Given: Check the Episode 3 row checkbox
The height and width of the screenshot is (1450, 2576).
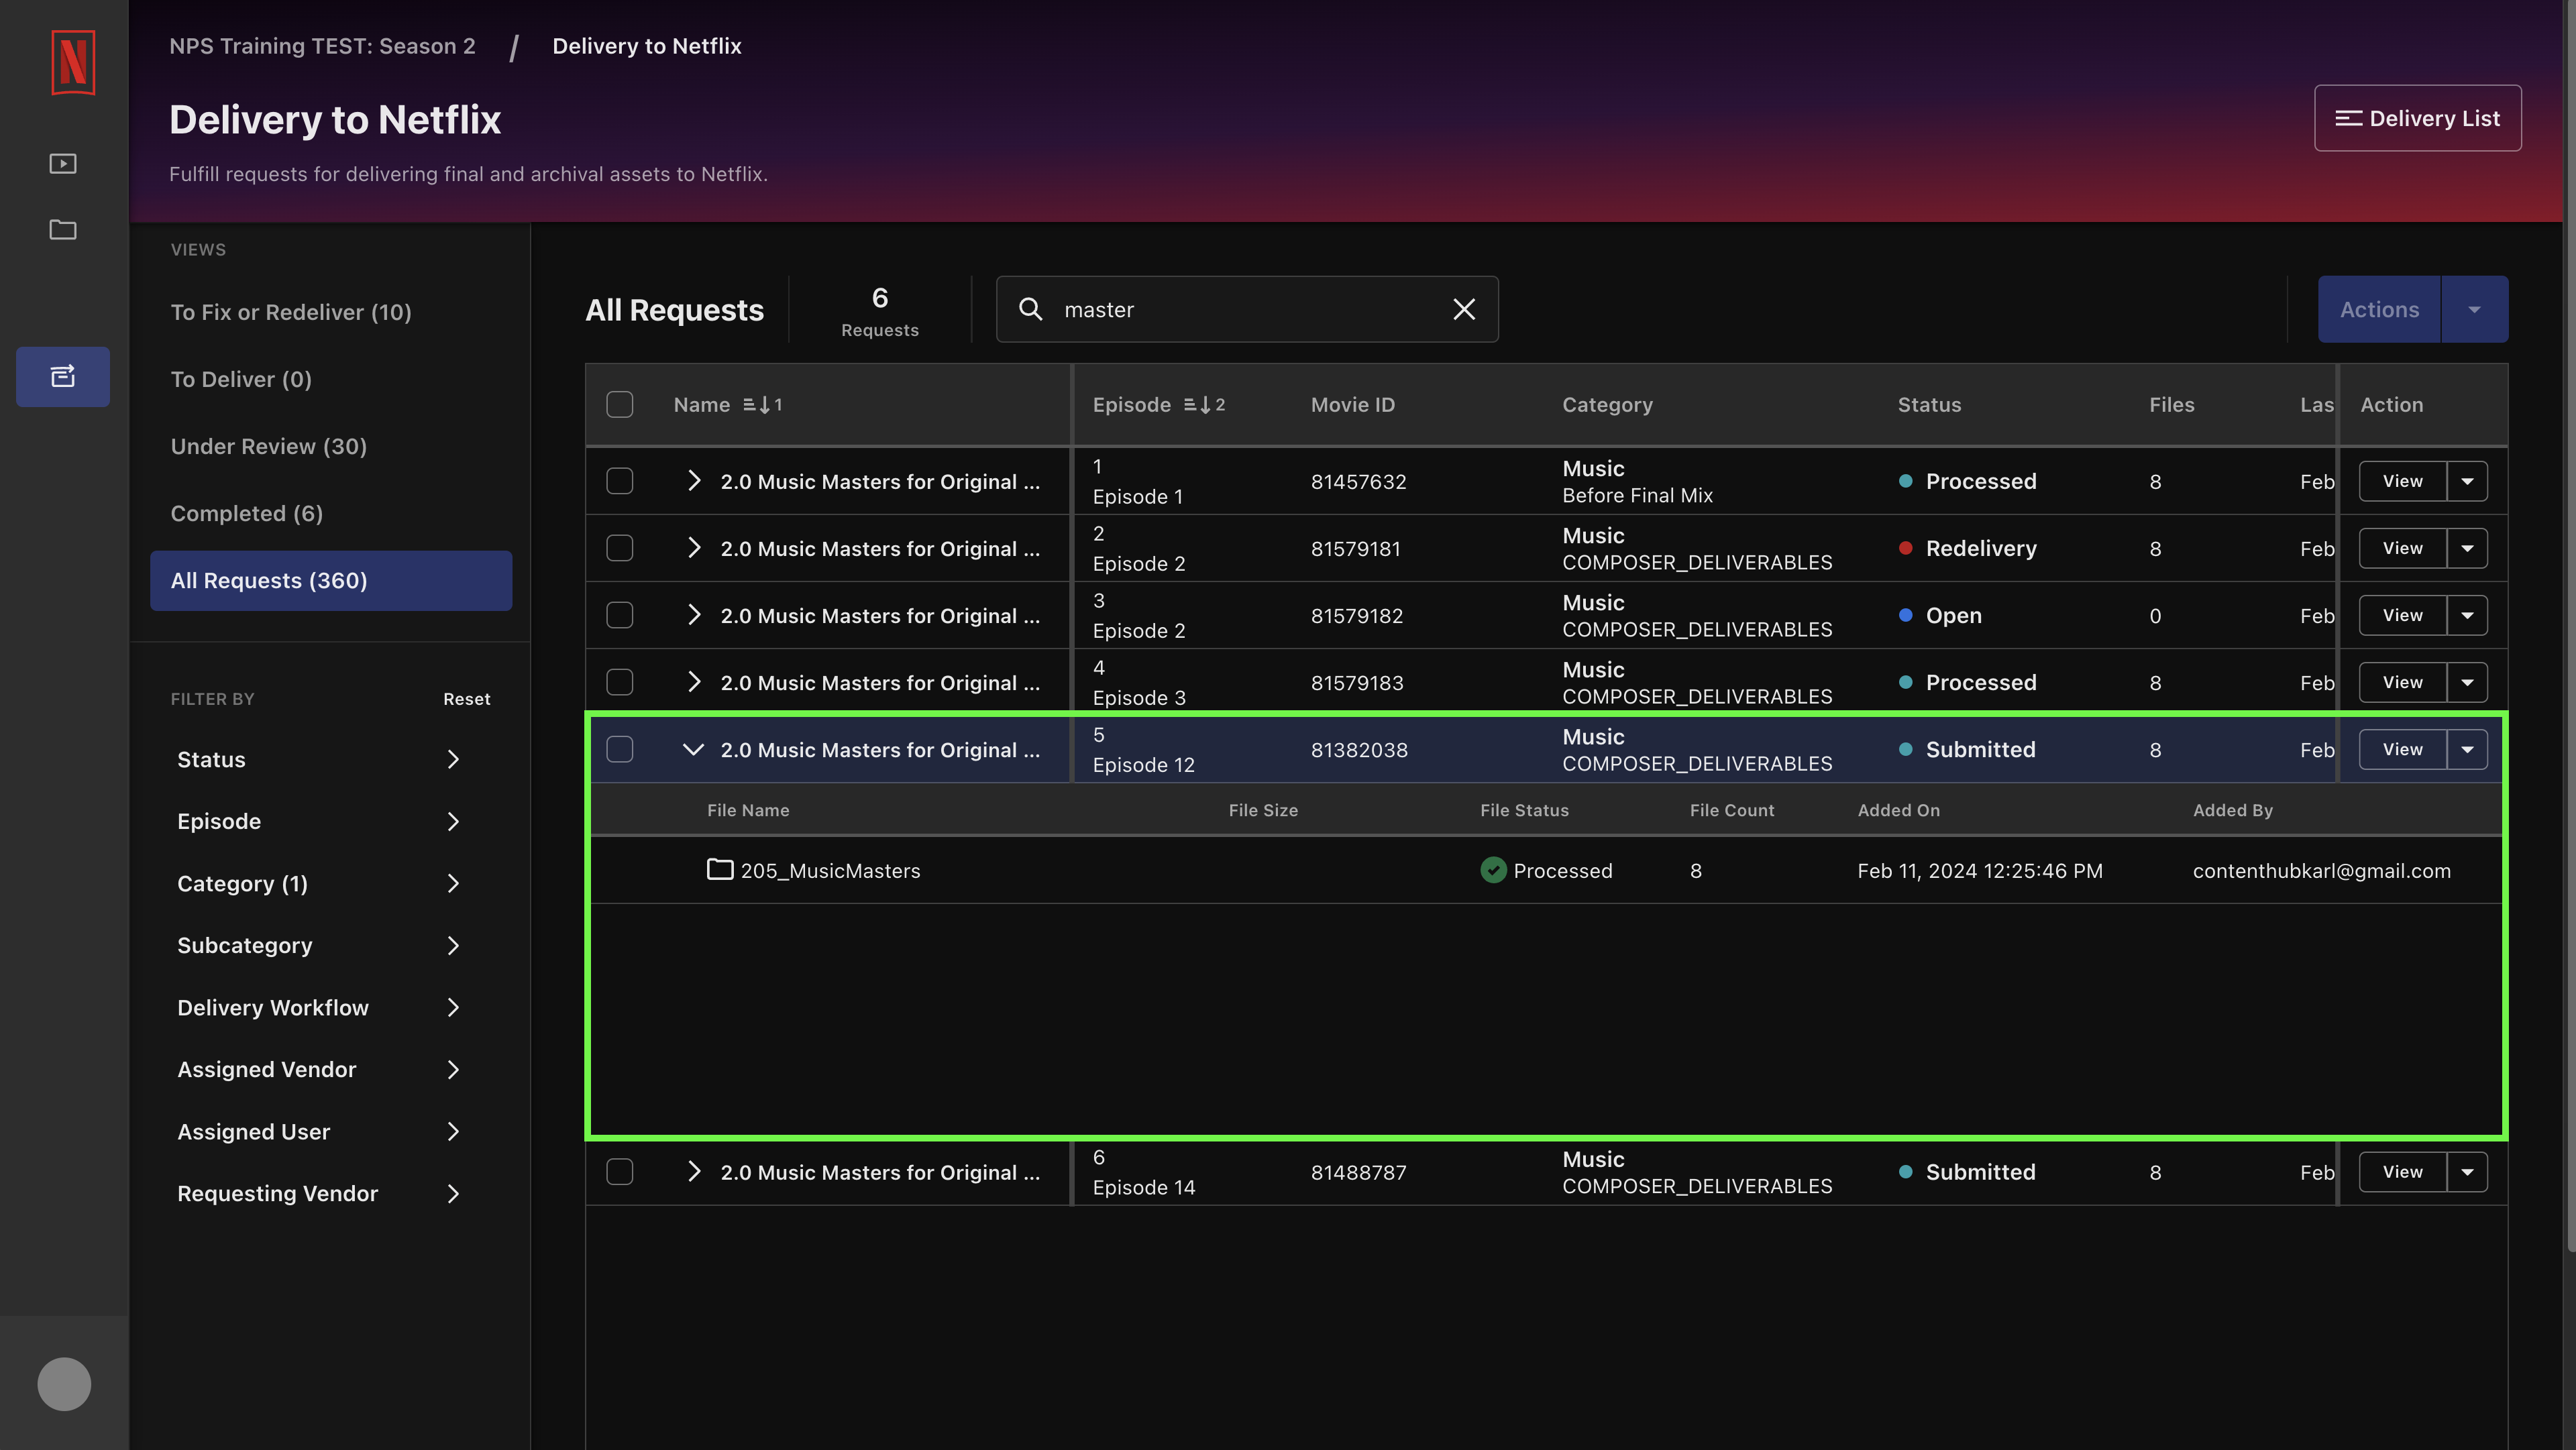Looking at the screenshot, I should coord(620,682).
